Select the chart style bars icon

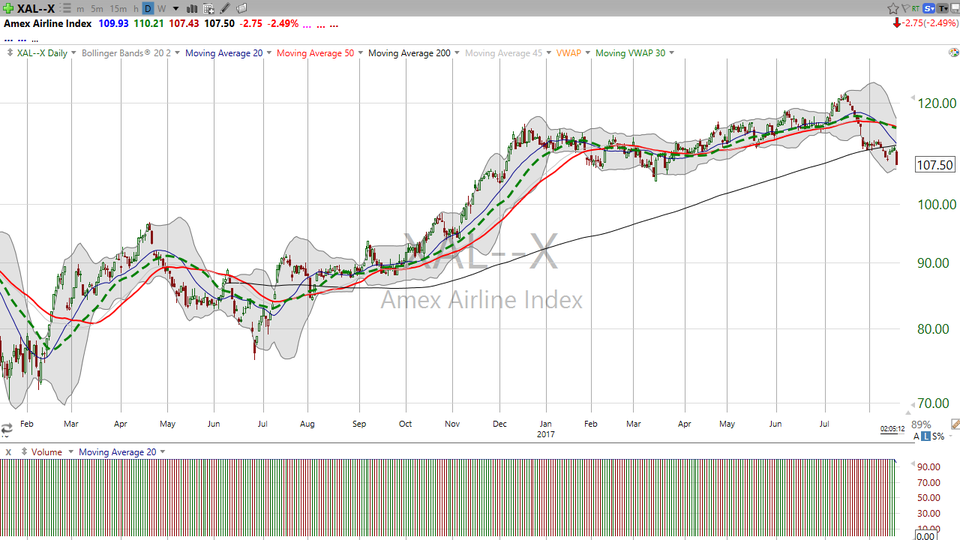click(192, 9)
